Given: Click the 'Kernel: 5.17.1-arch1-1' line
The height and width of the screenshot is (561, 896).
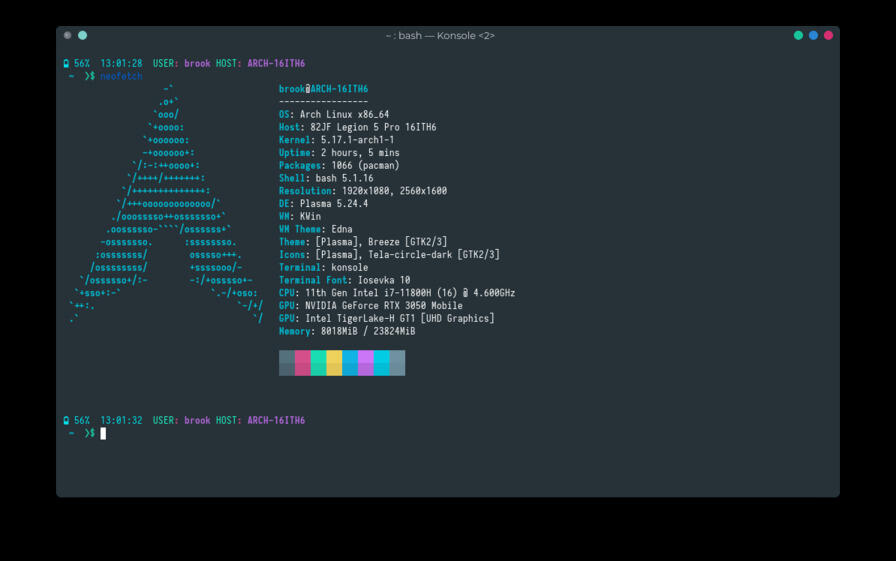Looking at the screenshot, I should (x=337, y=140).
